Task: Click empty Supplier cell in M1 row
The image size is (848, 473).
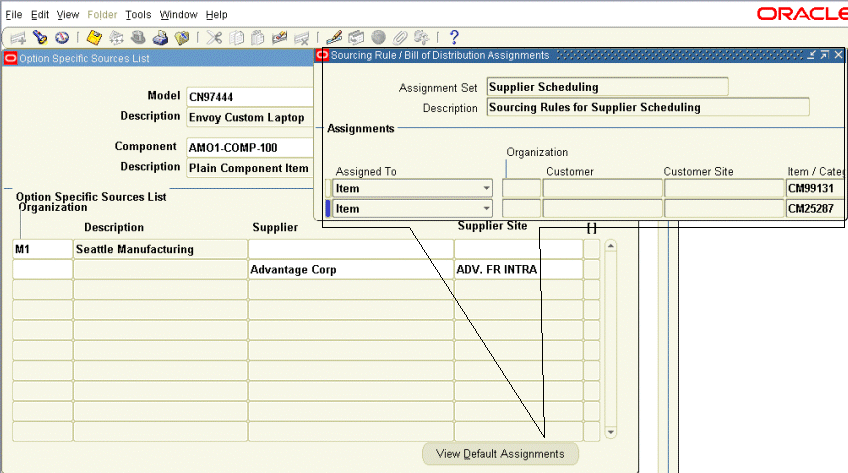Action: [x=351, y=249]
